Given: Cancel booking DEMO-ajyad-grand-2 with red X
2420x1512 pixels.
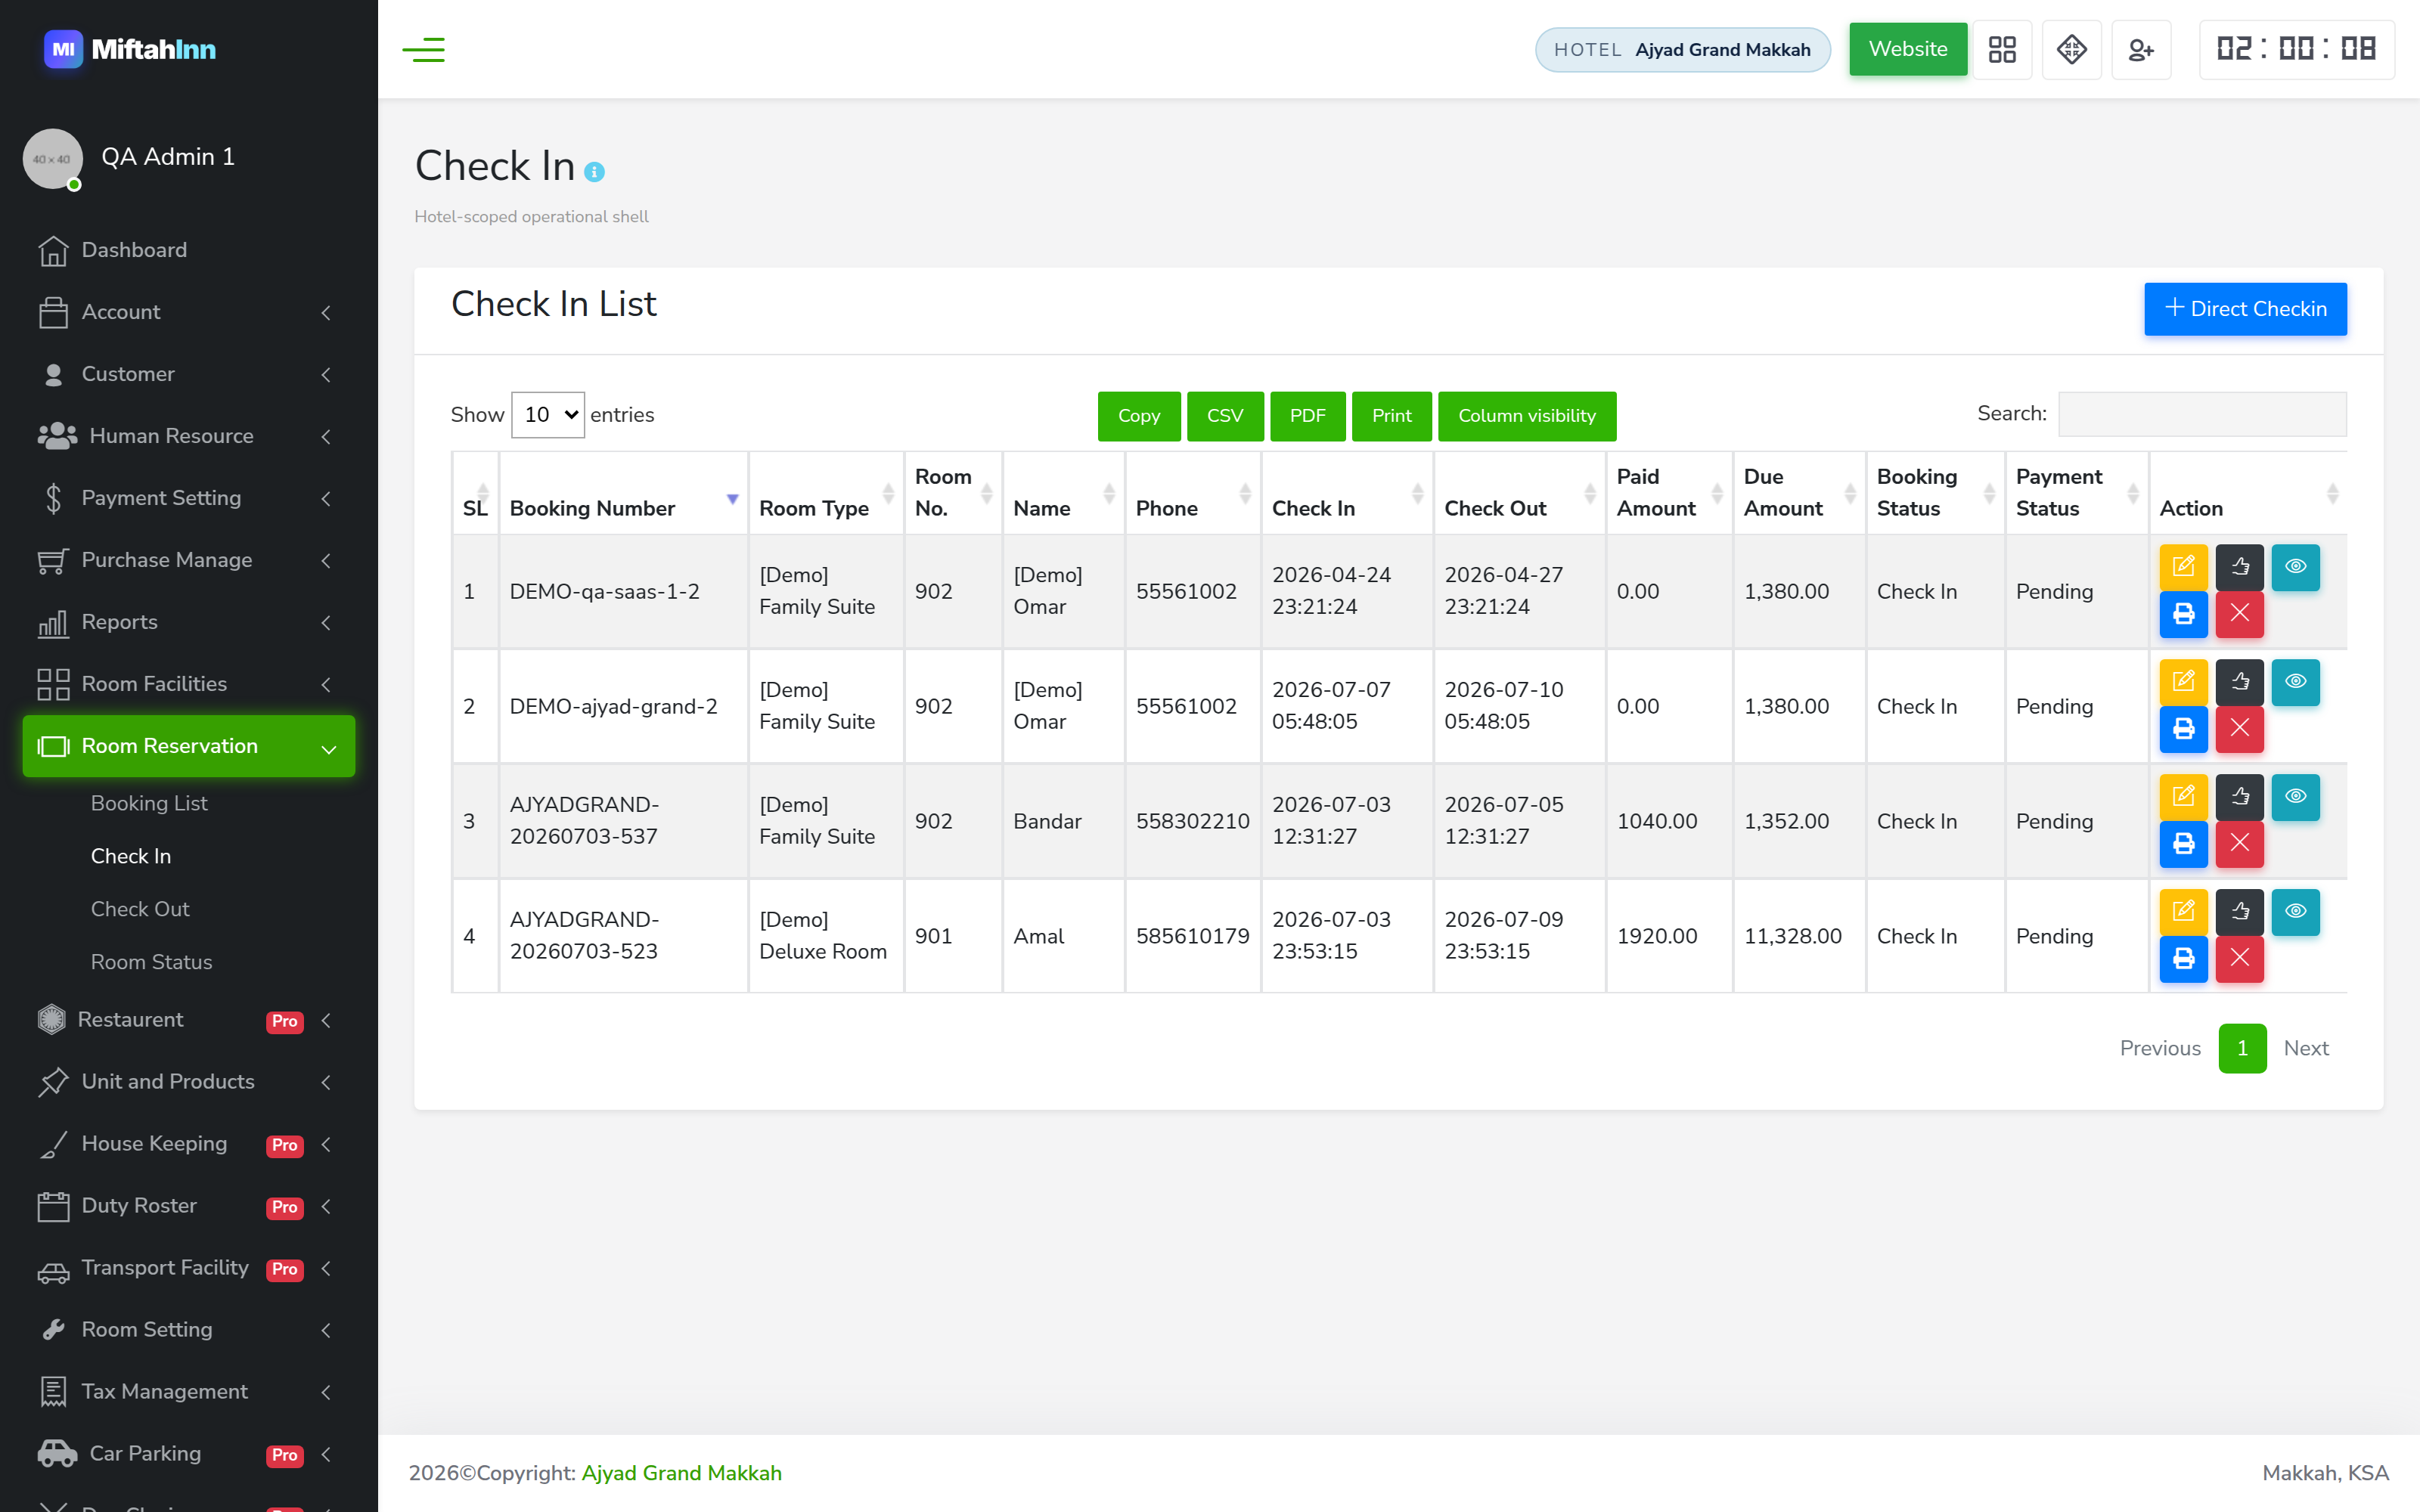Looking at the screenshot, I should coord(2239,729).
